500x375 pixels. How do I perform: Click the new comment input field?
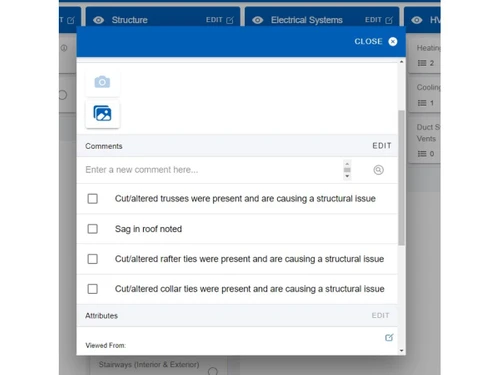[213, 170]
